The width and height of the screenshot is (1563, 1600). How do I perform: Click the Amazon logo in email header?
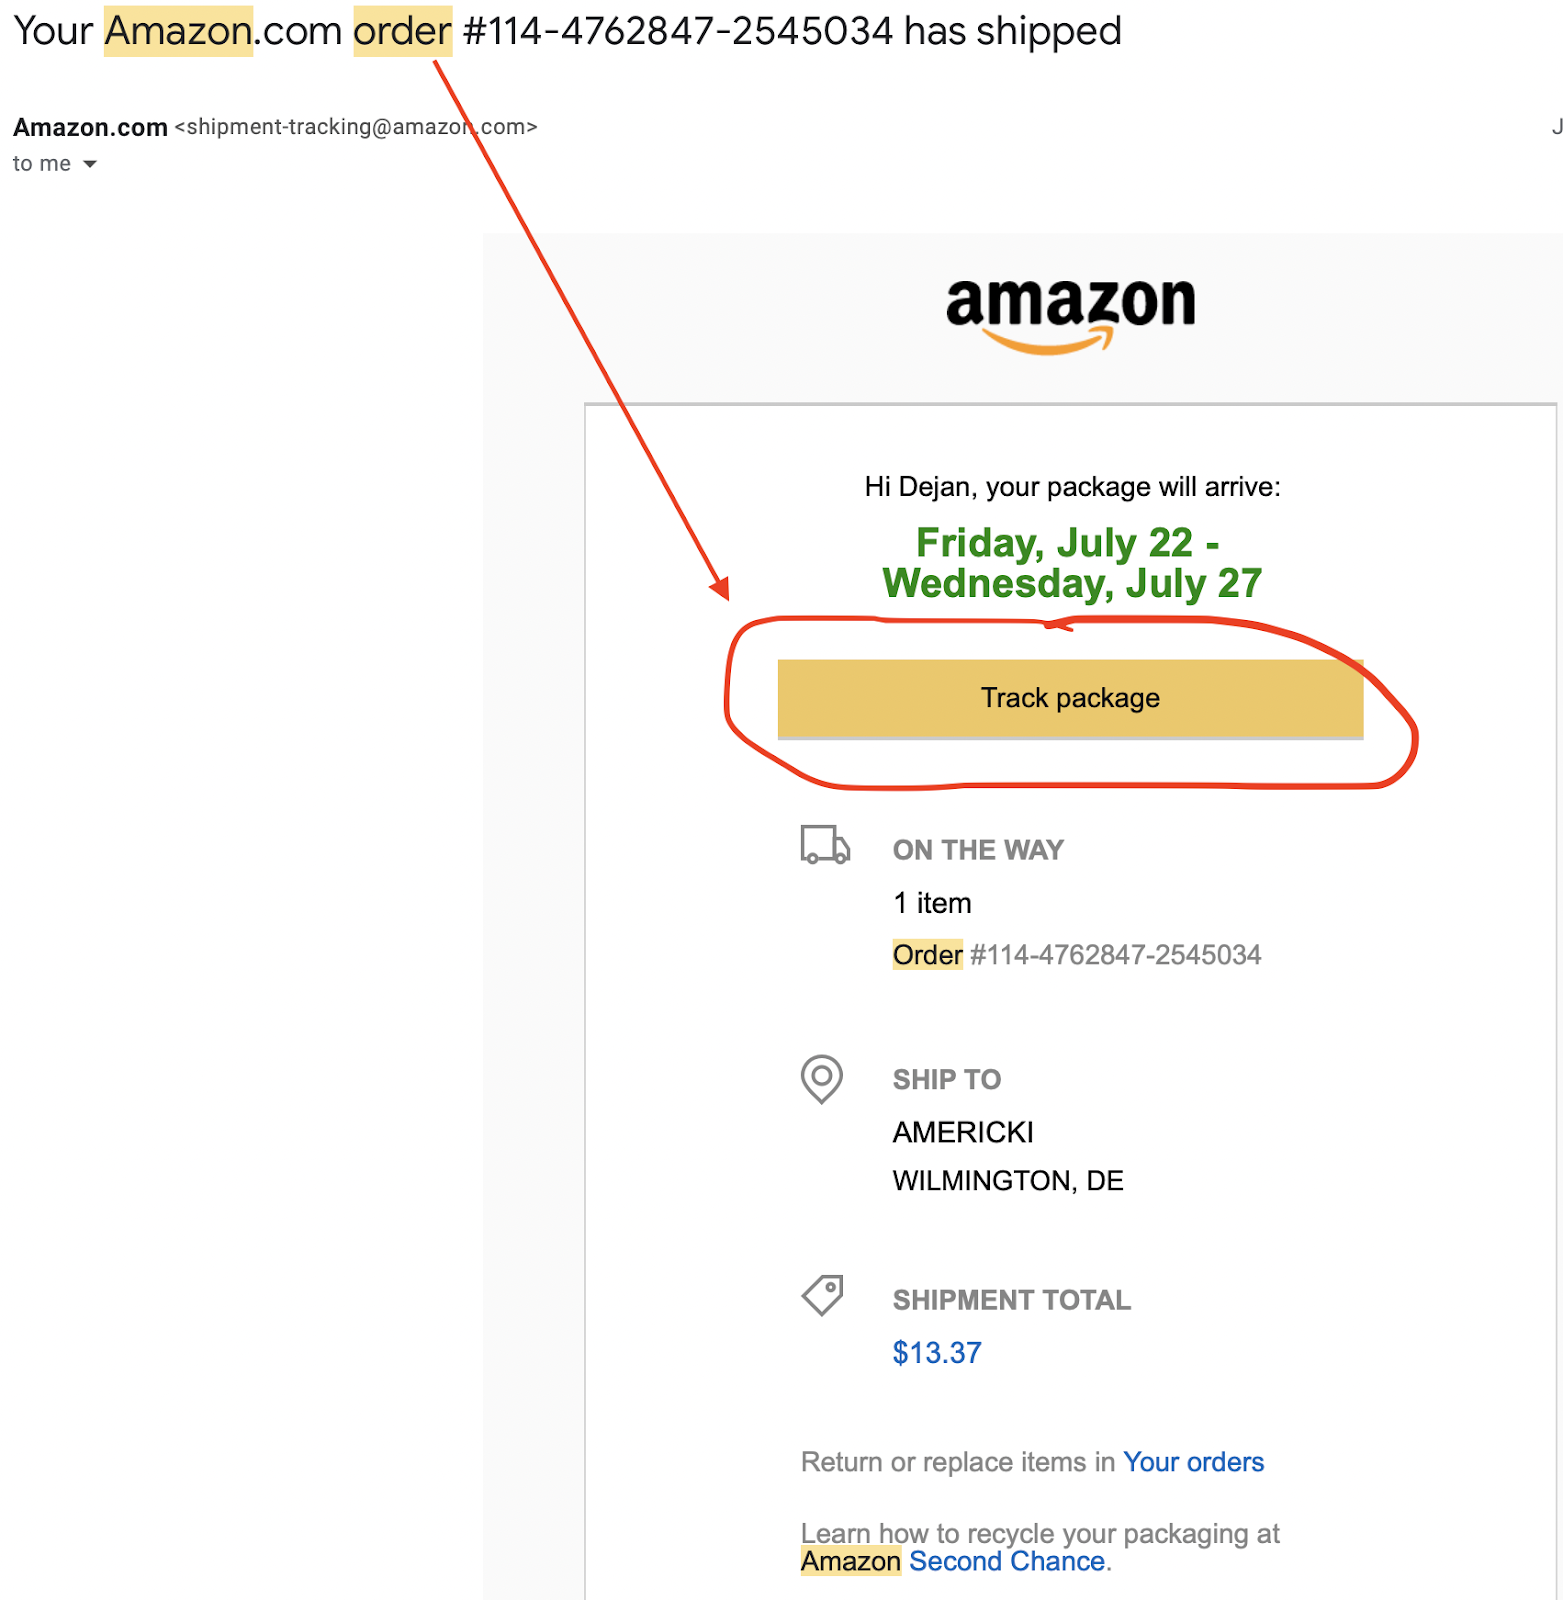(x=1070, y=313)
